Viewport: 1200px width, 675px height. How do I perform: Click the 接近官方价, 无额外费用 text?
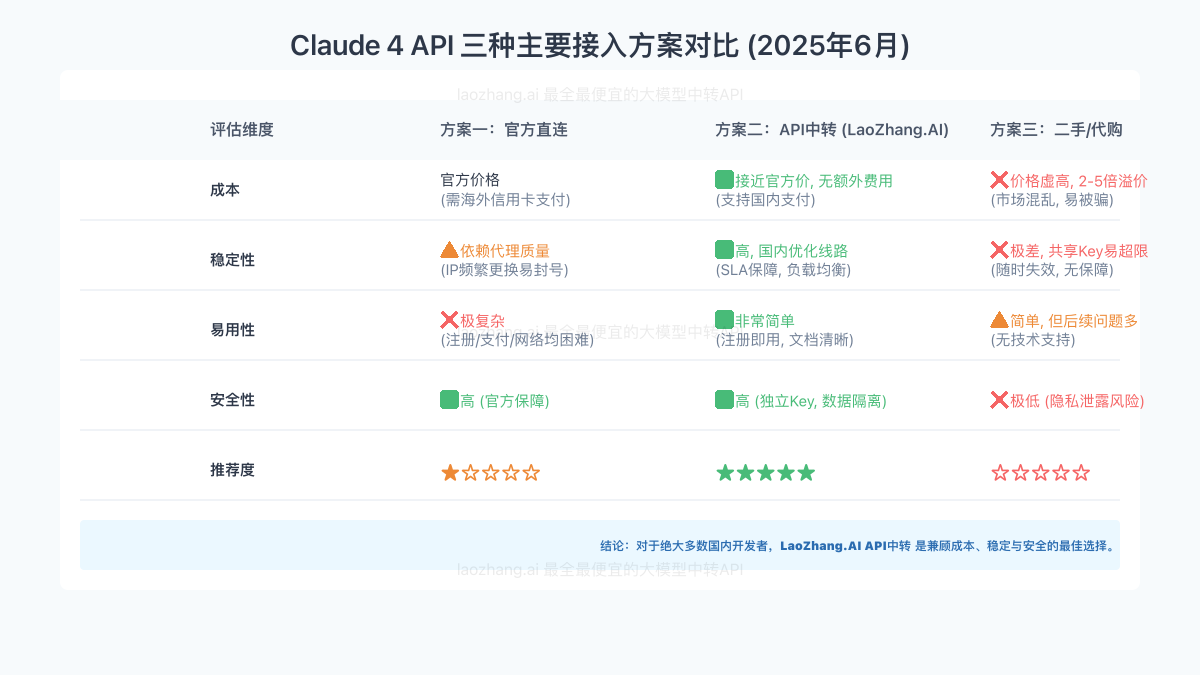814,181
